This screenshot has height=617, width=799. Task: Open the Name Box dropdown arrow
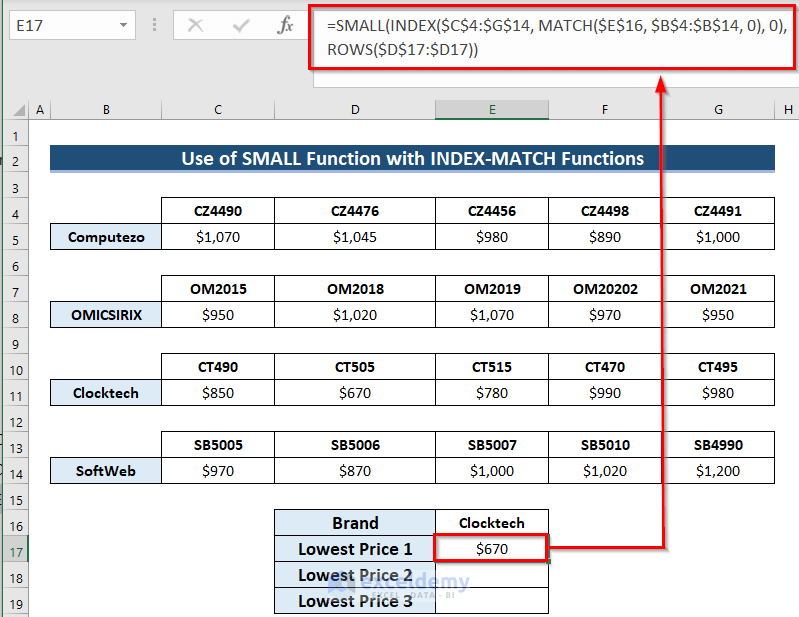pos(124,26)
